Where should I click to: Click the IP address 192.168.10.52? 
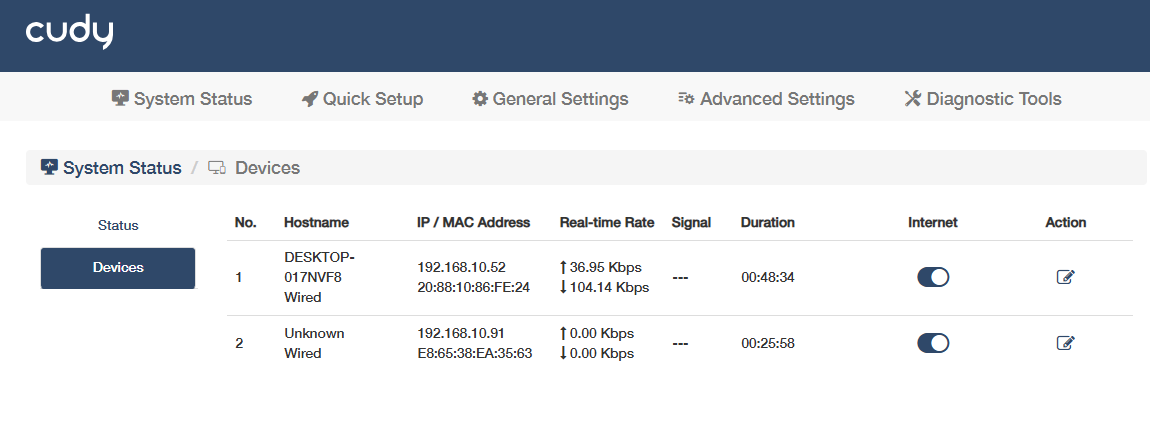[461, 267]
